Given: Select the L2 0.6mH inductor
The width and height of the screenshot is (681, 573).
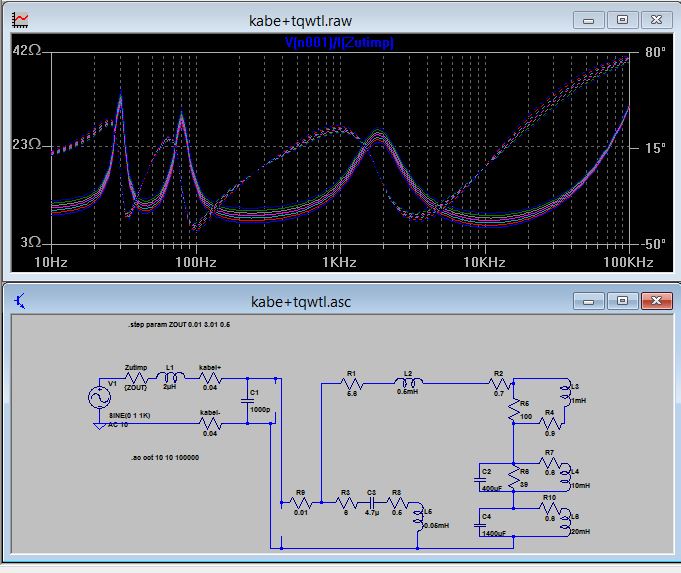Looking at the screenshot, I should coord(408,383).
